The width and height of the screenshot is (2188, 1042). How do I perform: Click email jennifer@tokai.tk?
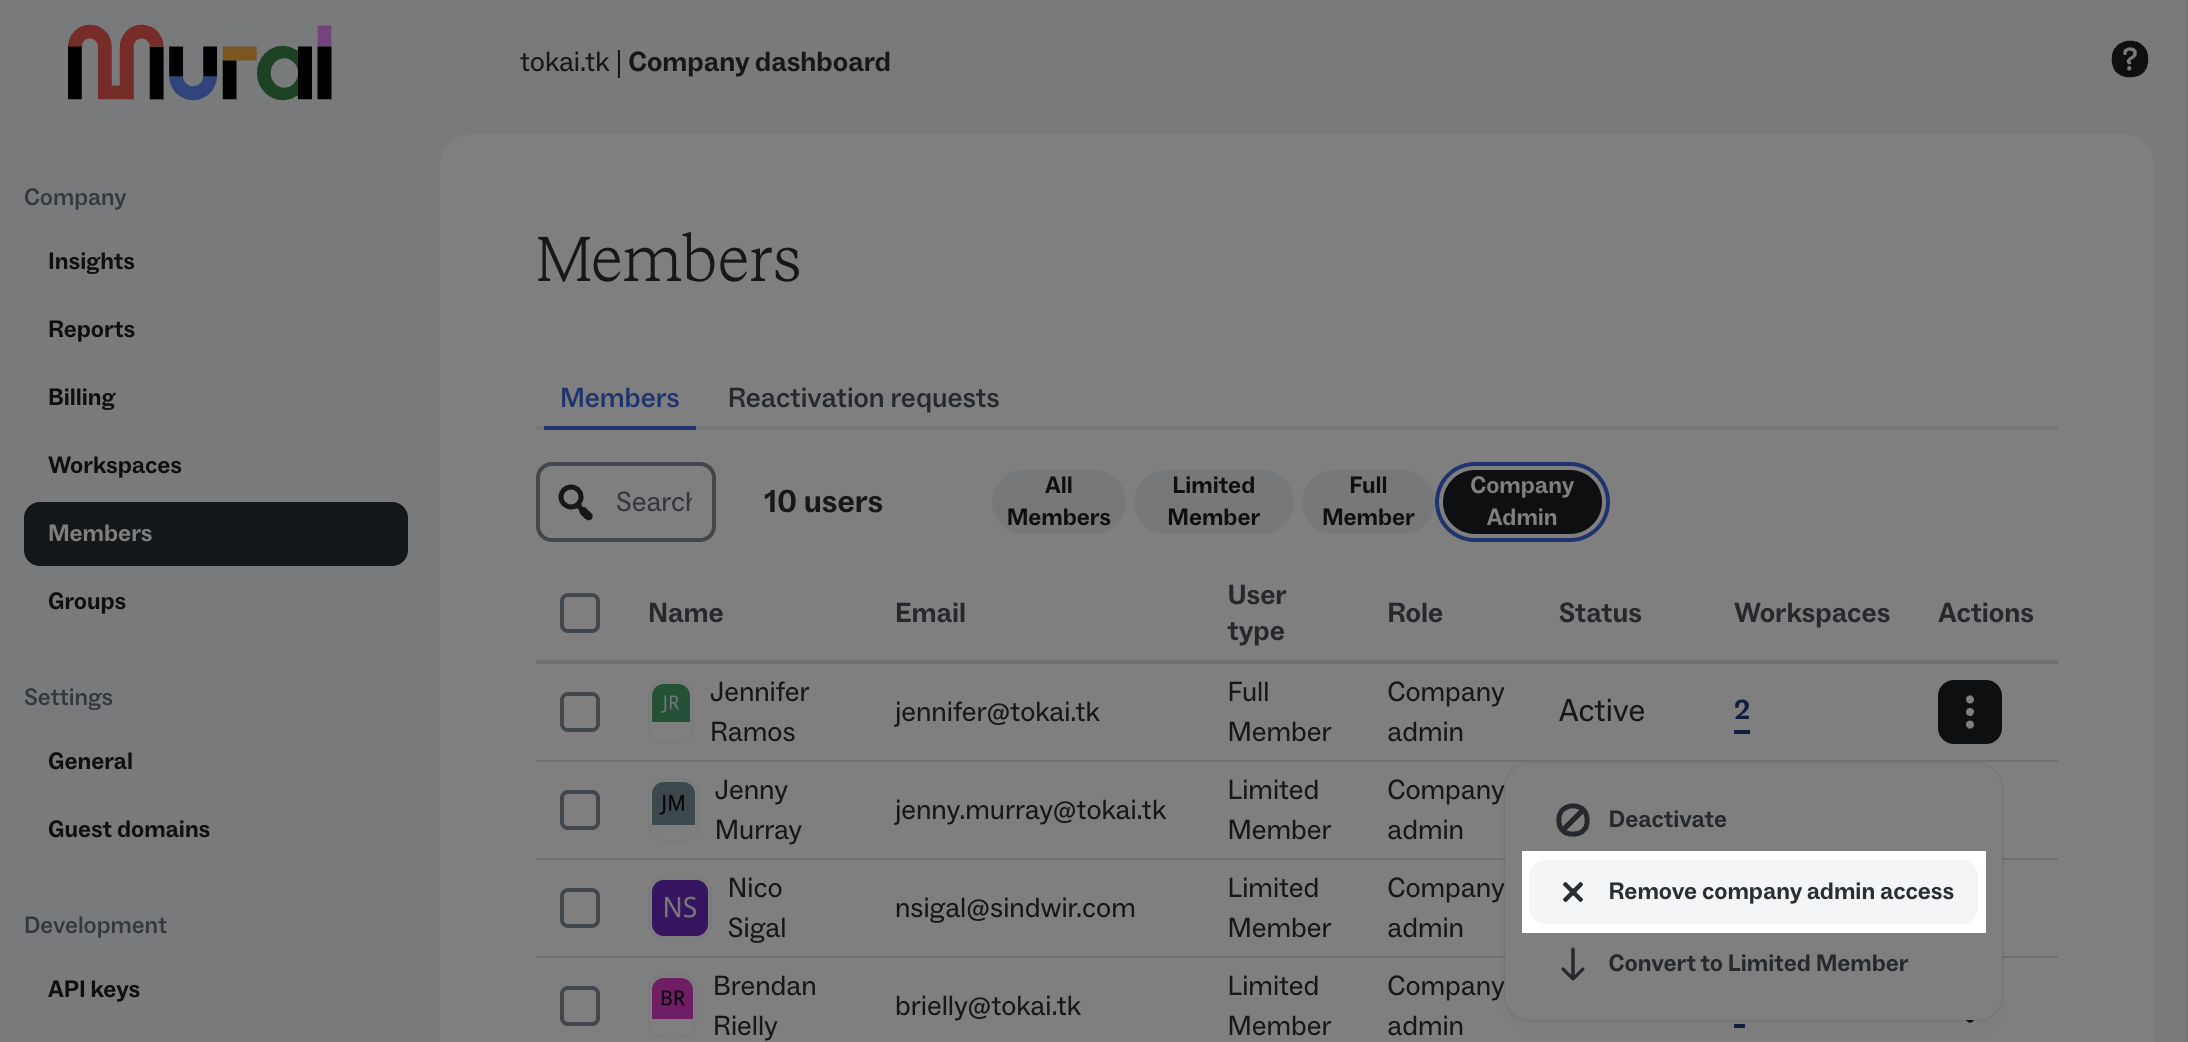pyautogui.click(x=997, y=712)
